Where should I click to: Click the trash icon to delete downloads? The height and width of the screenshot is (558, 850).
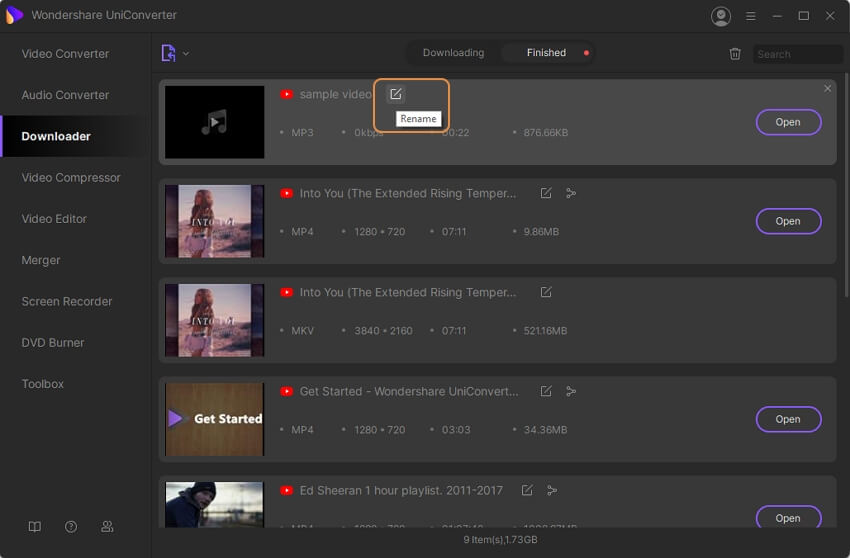735,54
